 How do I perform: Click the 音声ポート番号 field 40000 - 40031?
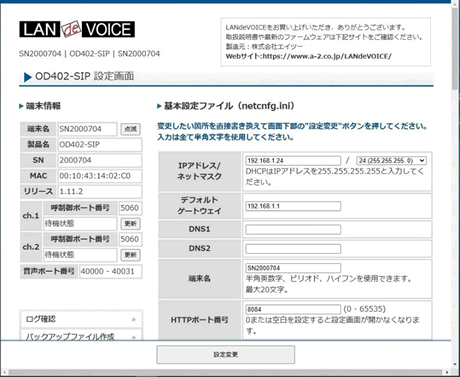[x=110, y=271]
